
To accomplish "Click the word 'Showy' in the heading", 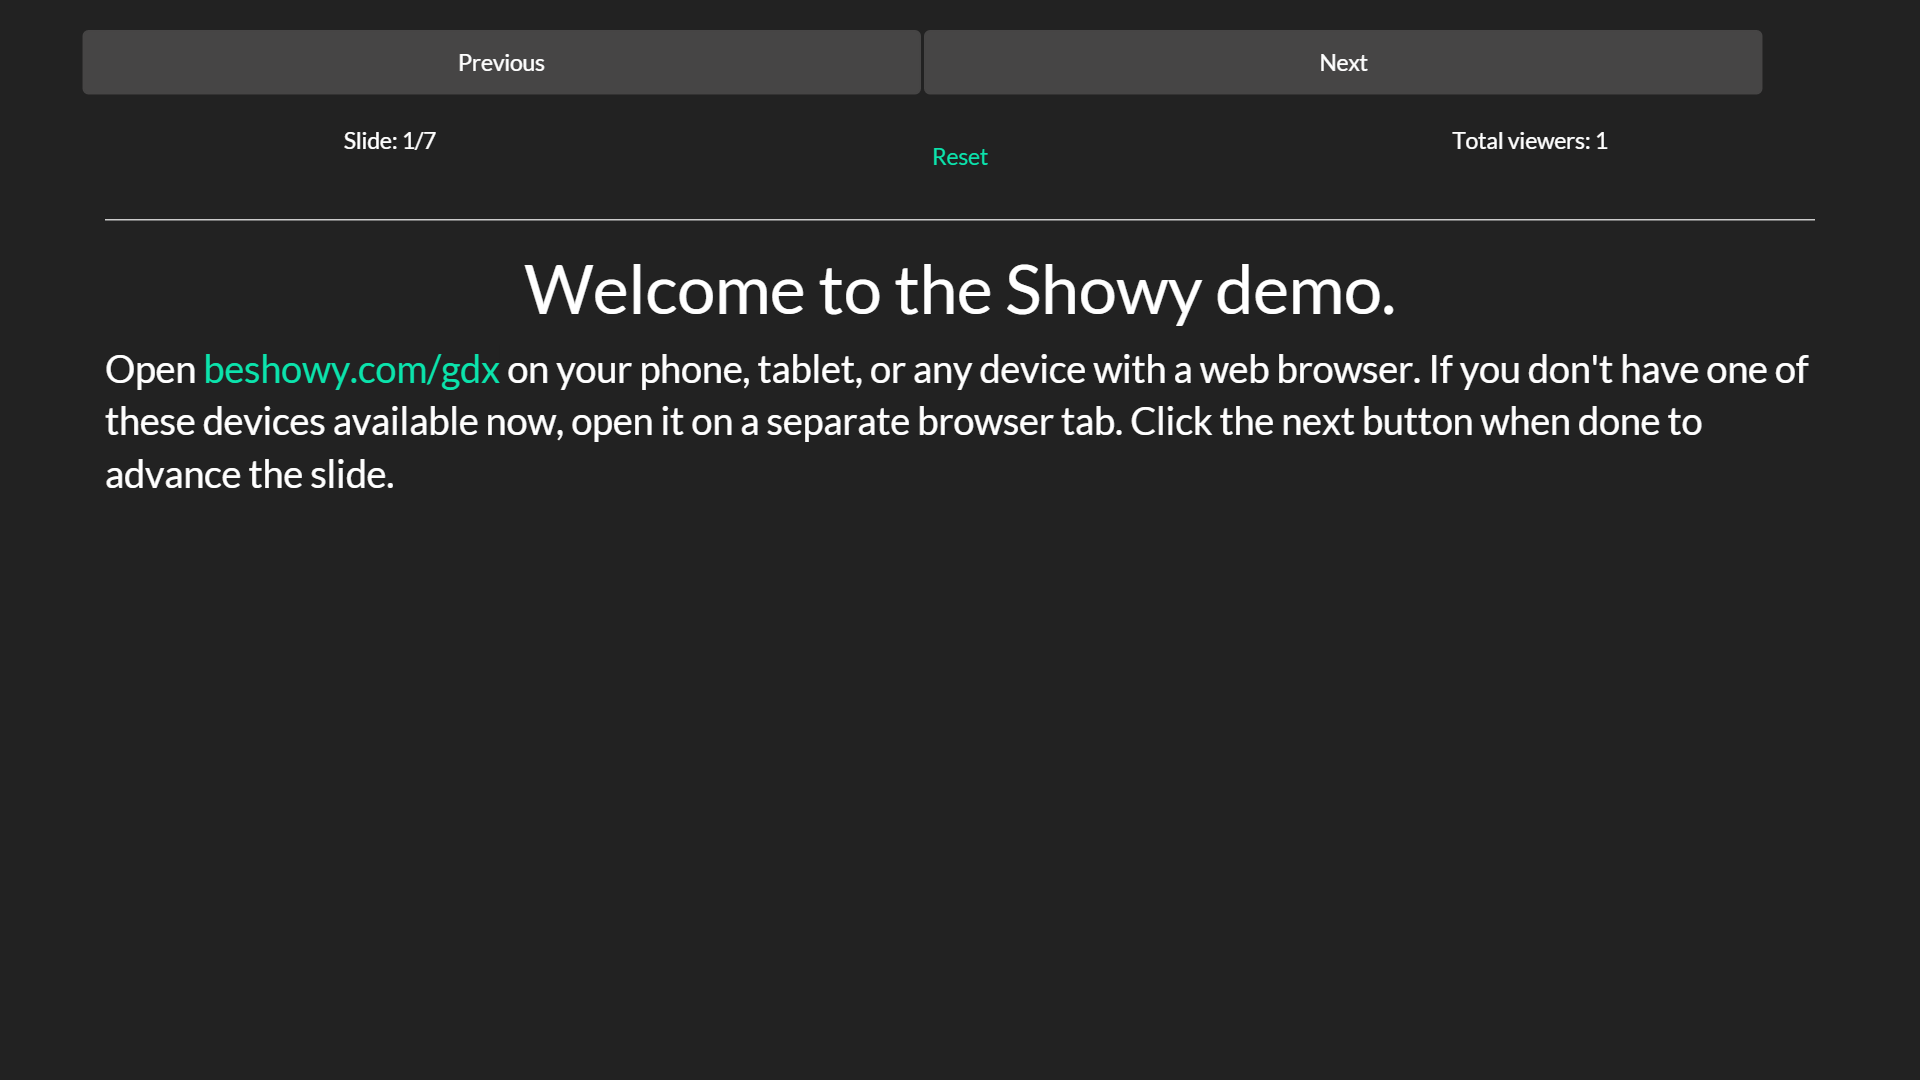I will pos(1102,290).
